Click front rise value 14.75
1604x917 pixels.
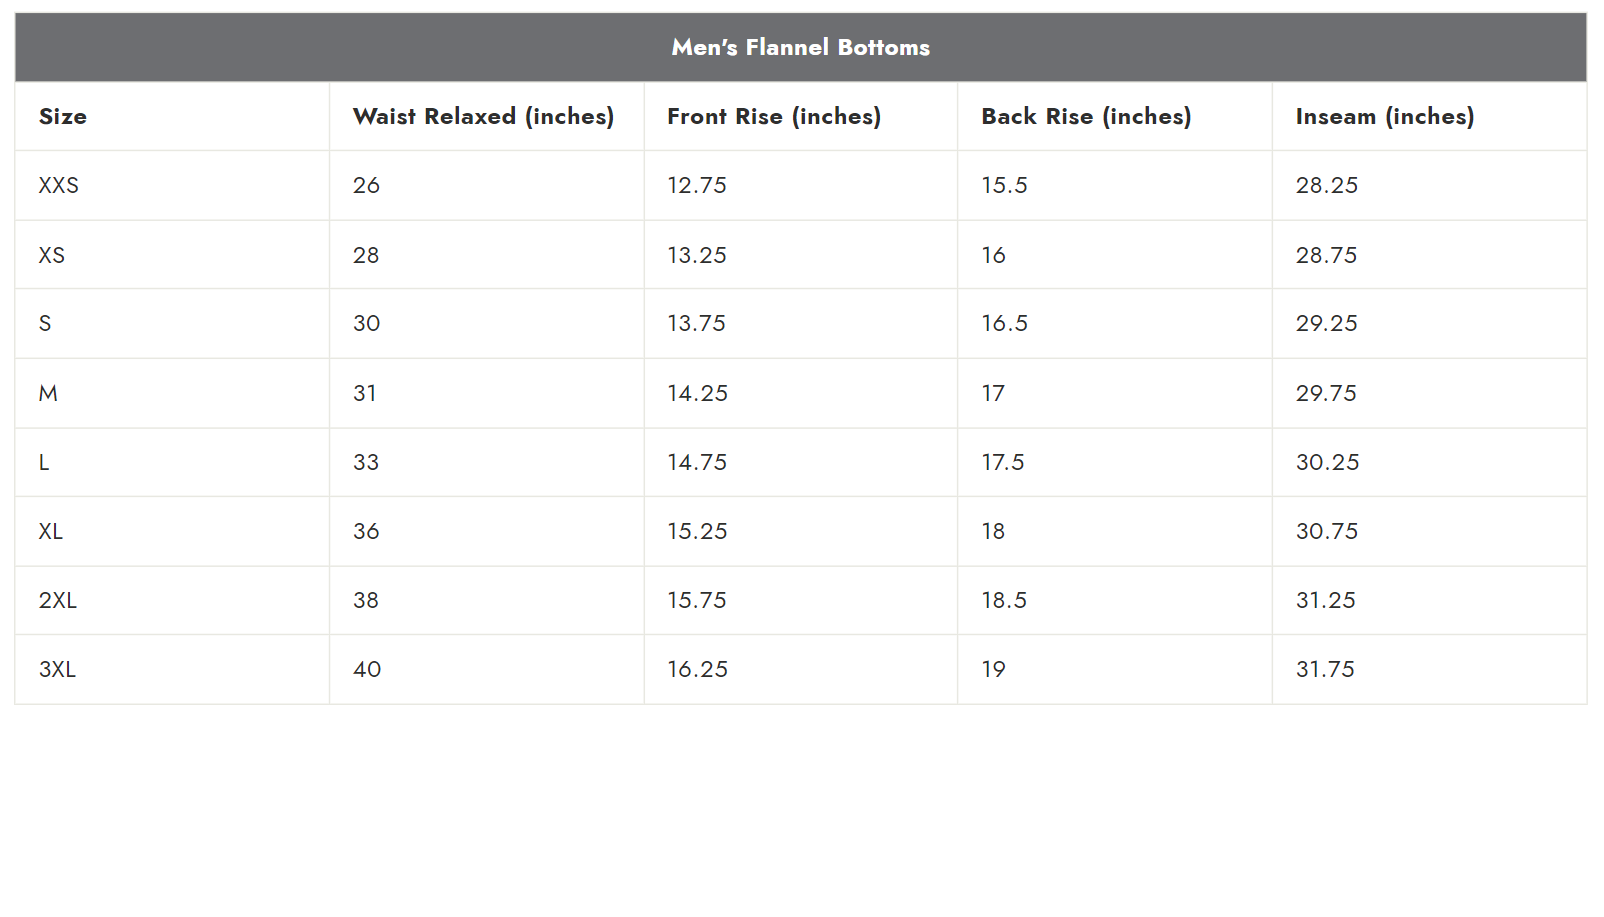tap(697, 462)
